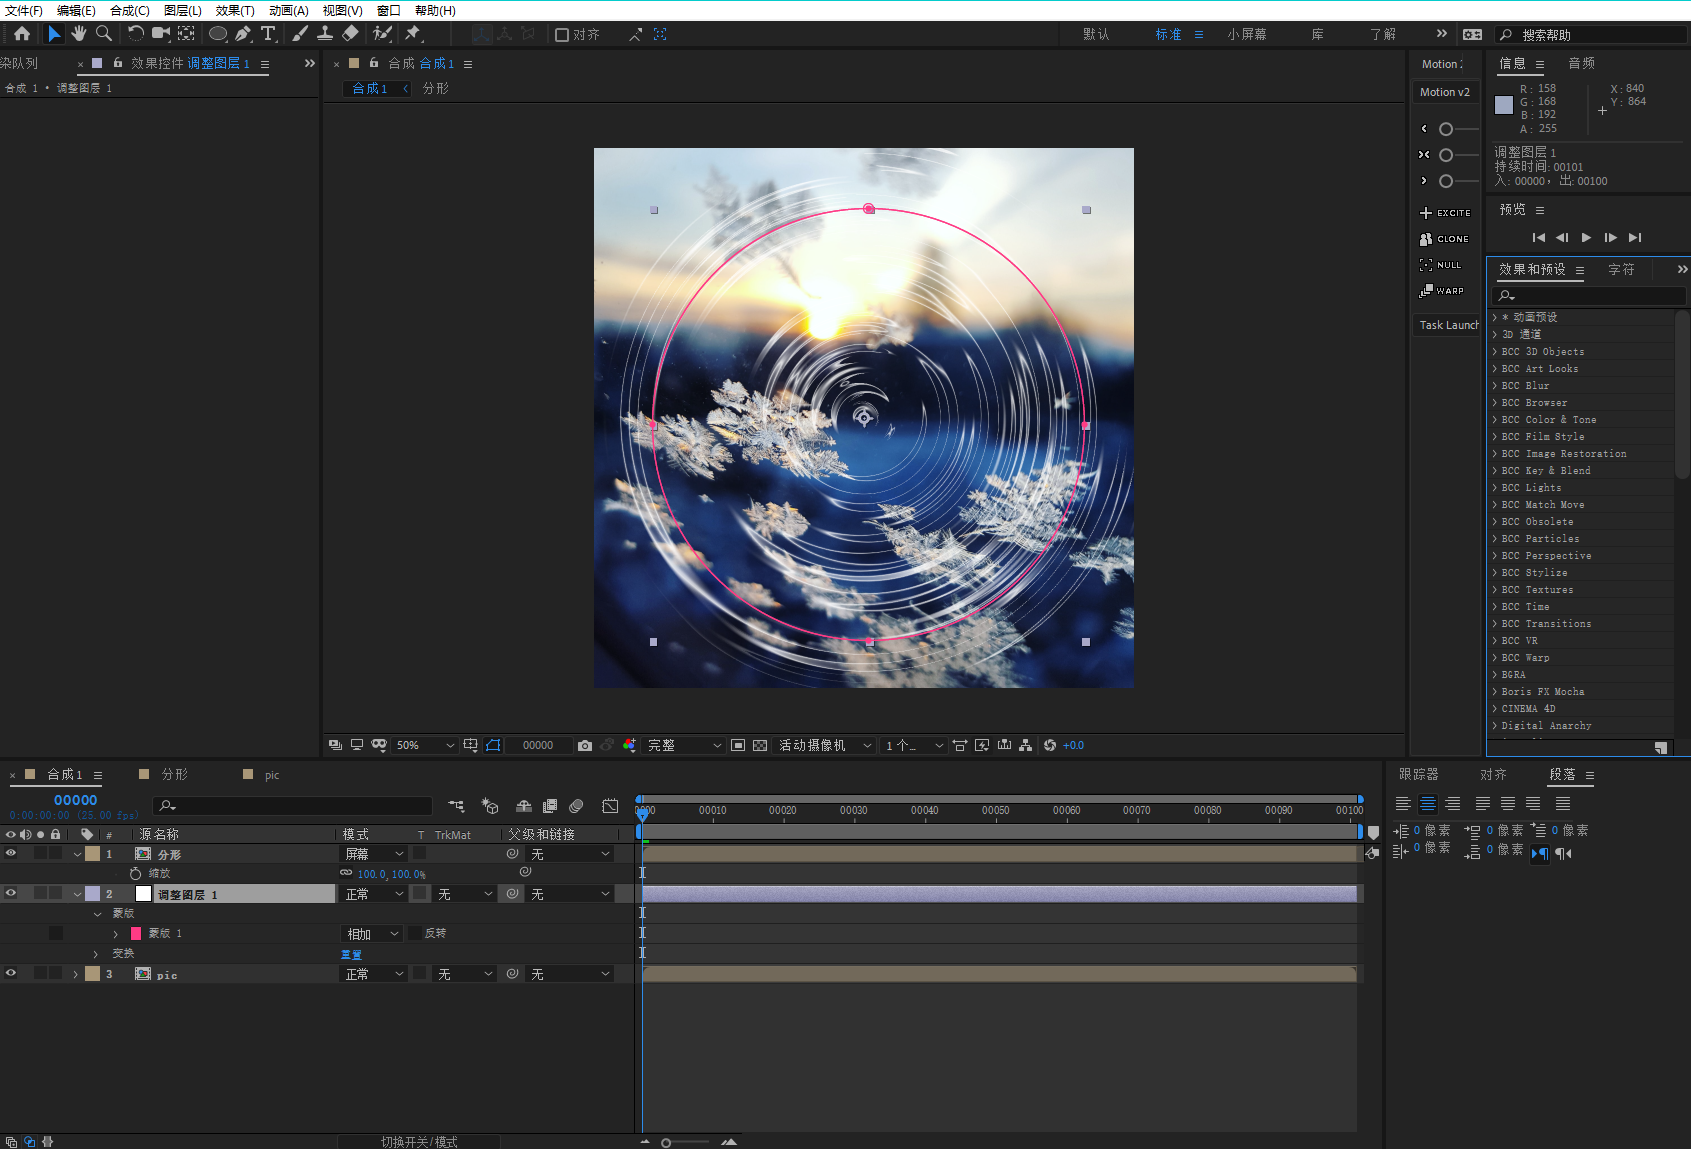Go to first frame in preview
The image size is (1691, 1149).
tap(1539, 237)
